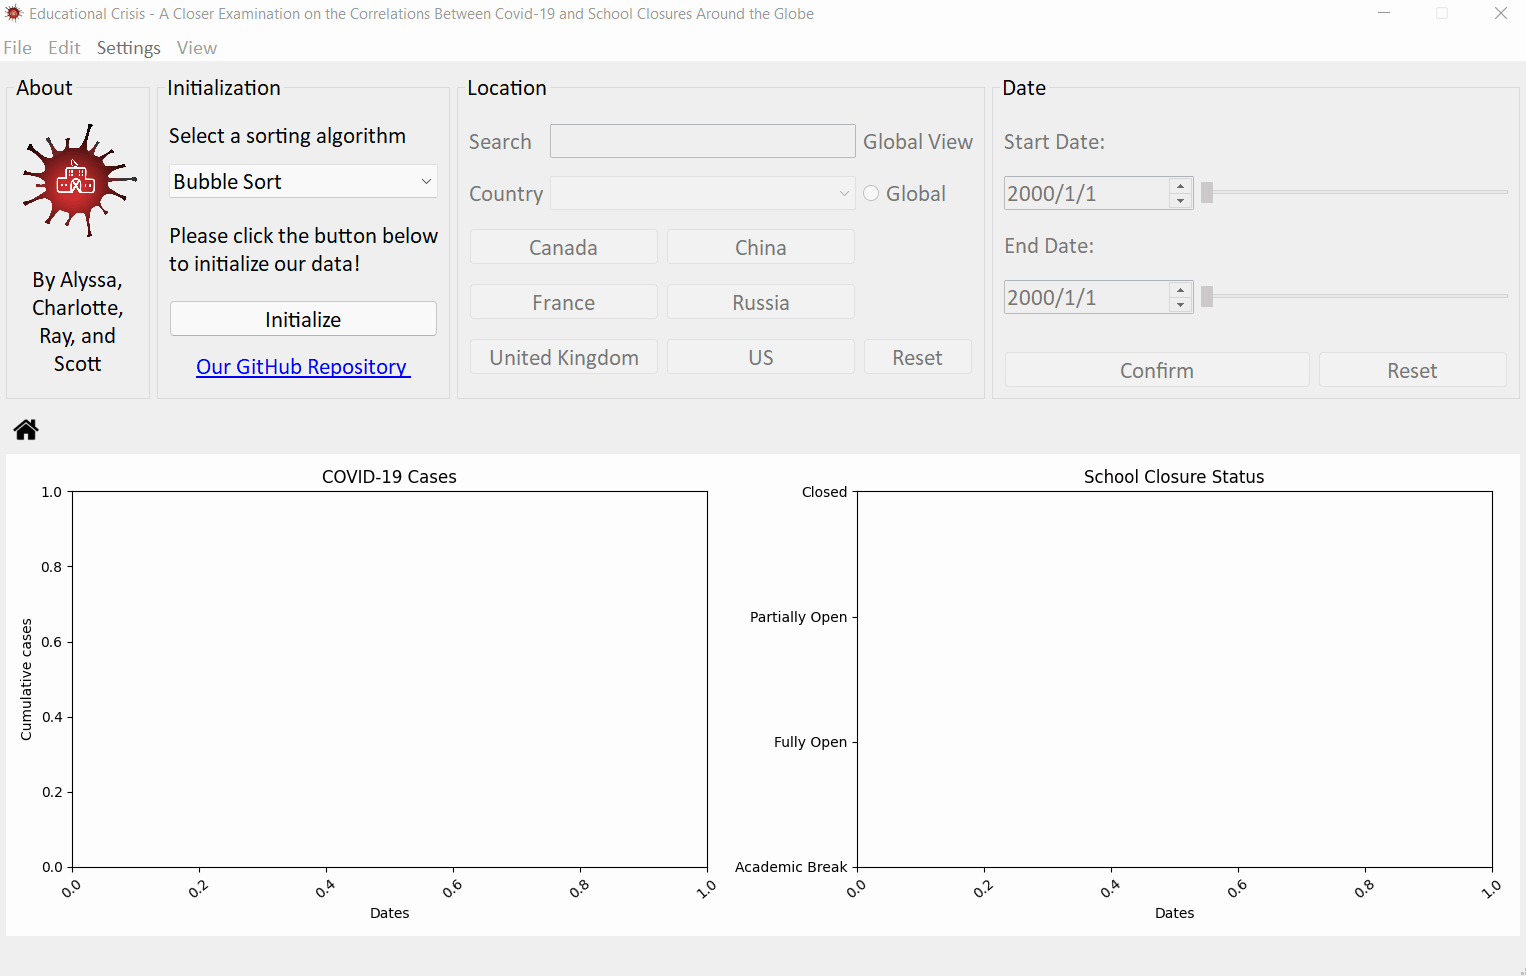This screenshot has height=976, width=1526.
Task: Click the 'Partially Open' axis label
Action: [799, 617]
